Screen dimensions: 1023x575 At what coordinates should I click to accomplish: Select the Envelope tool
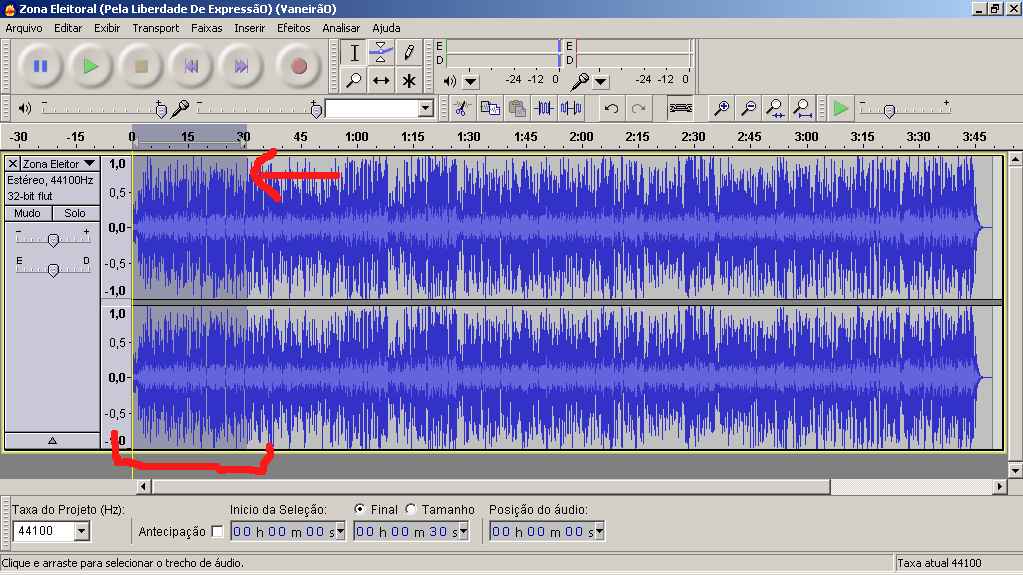pyautogui.click(x=381, y=52)
